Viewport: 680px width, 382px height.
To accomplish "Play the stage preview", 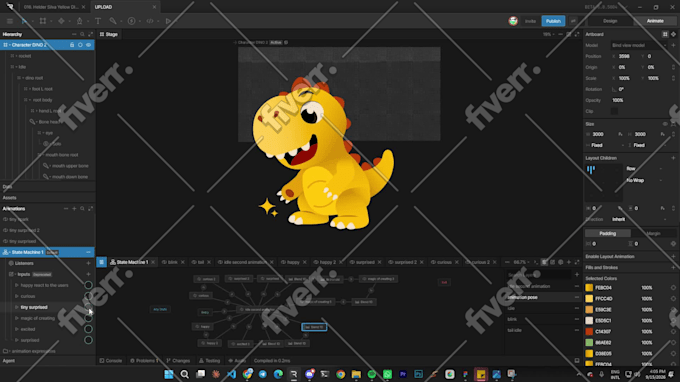I will tap(168, 21).
